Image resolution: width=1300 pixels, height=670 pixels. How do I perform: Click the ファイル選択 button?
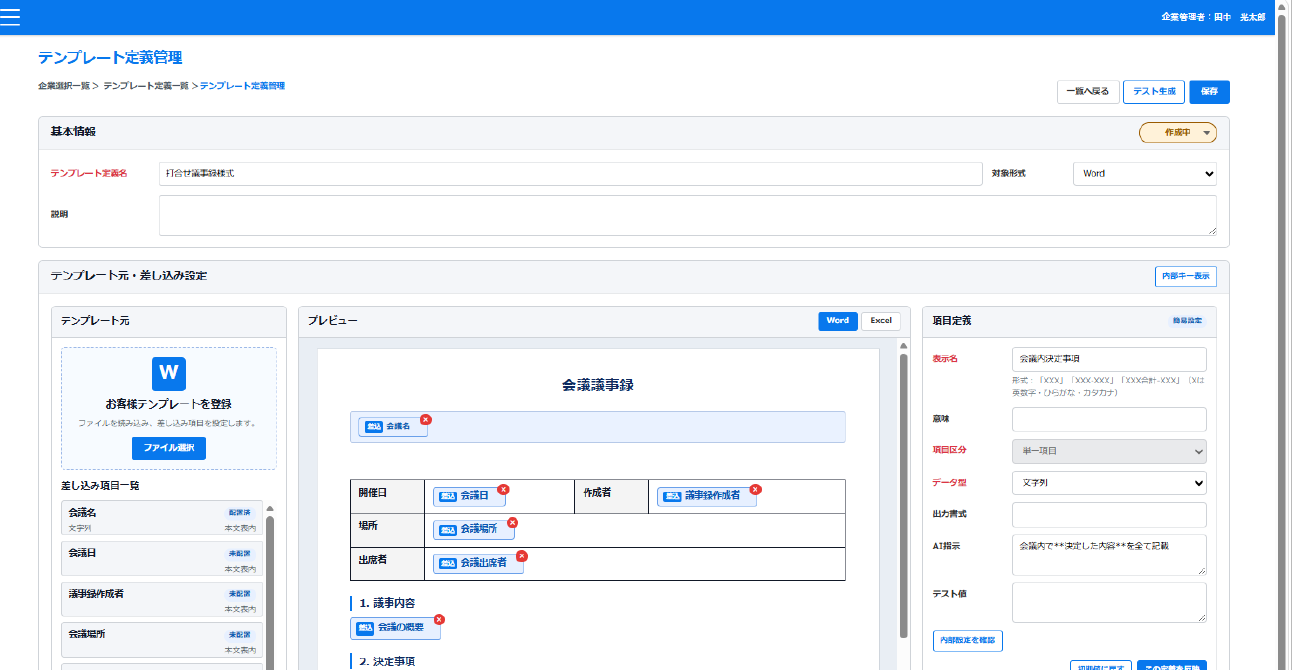click(168, 448)
